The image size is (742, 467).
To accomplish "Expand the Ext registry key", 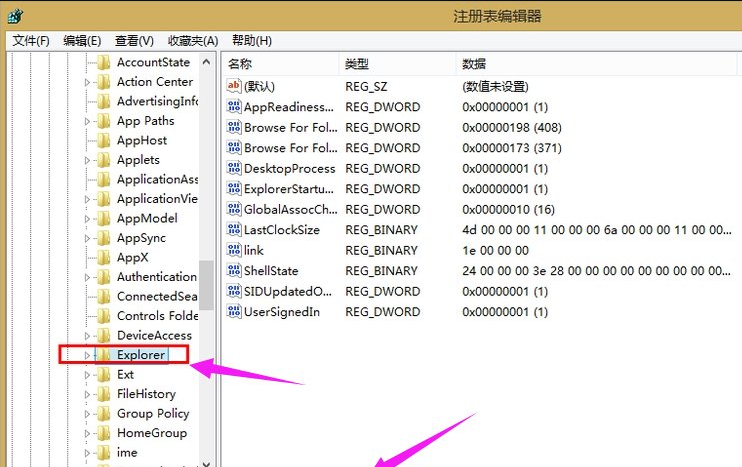I will pyautogui.click(x=87, y=375).
